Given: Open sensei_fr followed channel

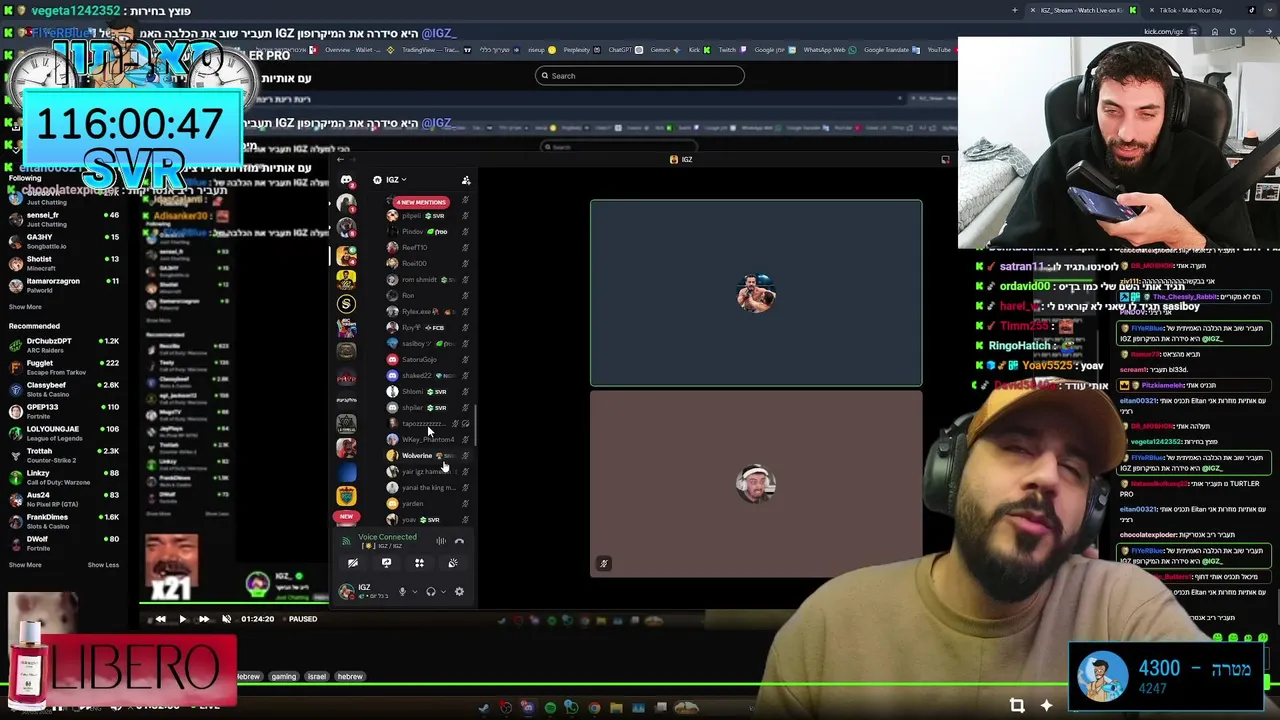Looking at the screenshot, I should (64, 219).
